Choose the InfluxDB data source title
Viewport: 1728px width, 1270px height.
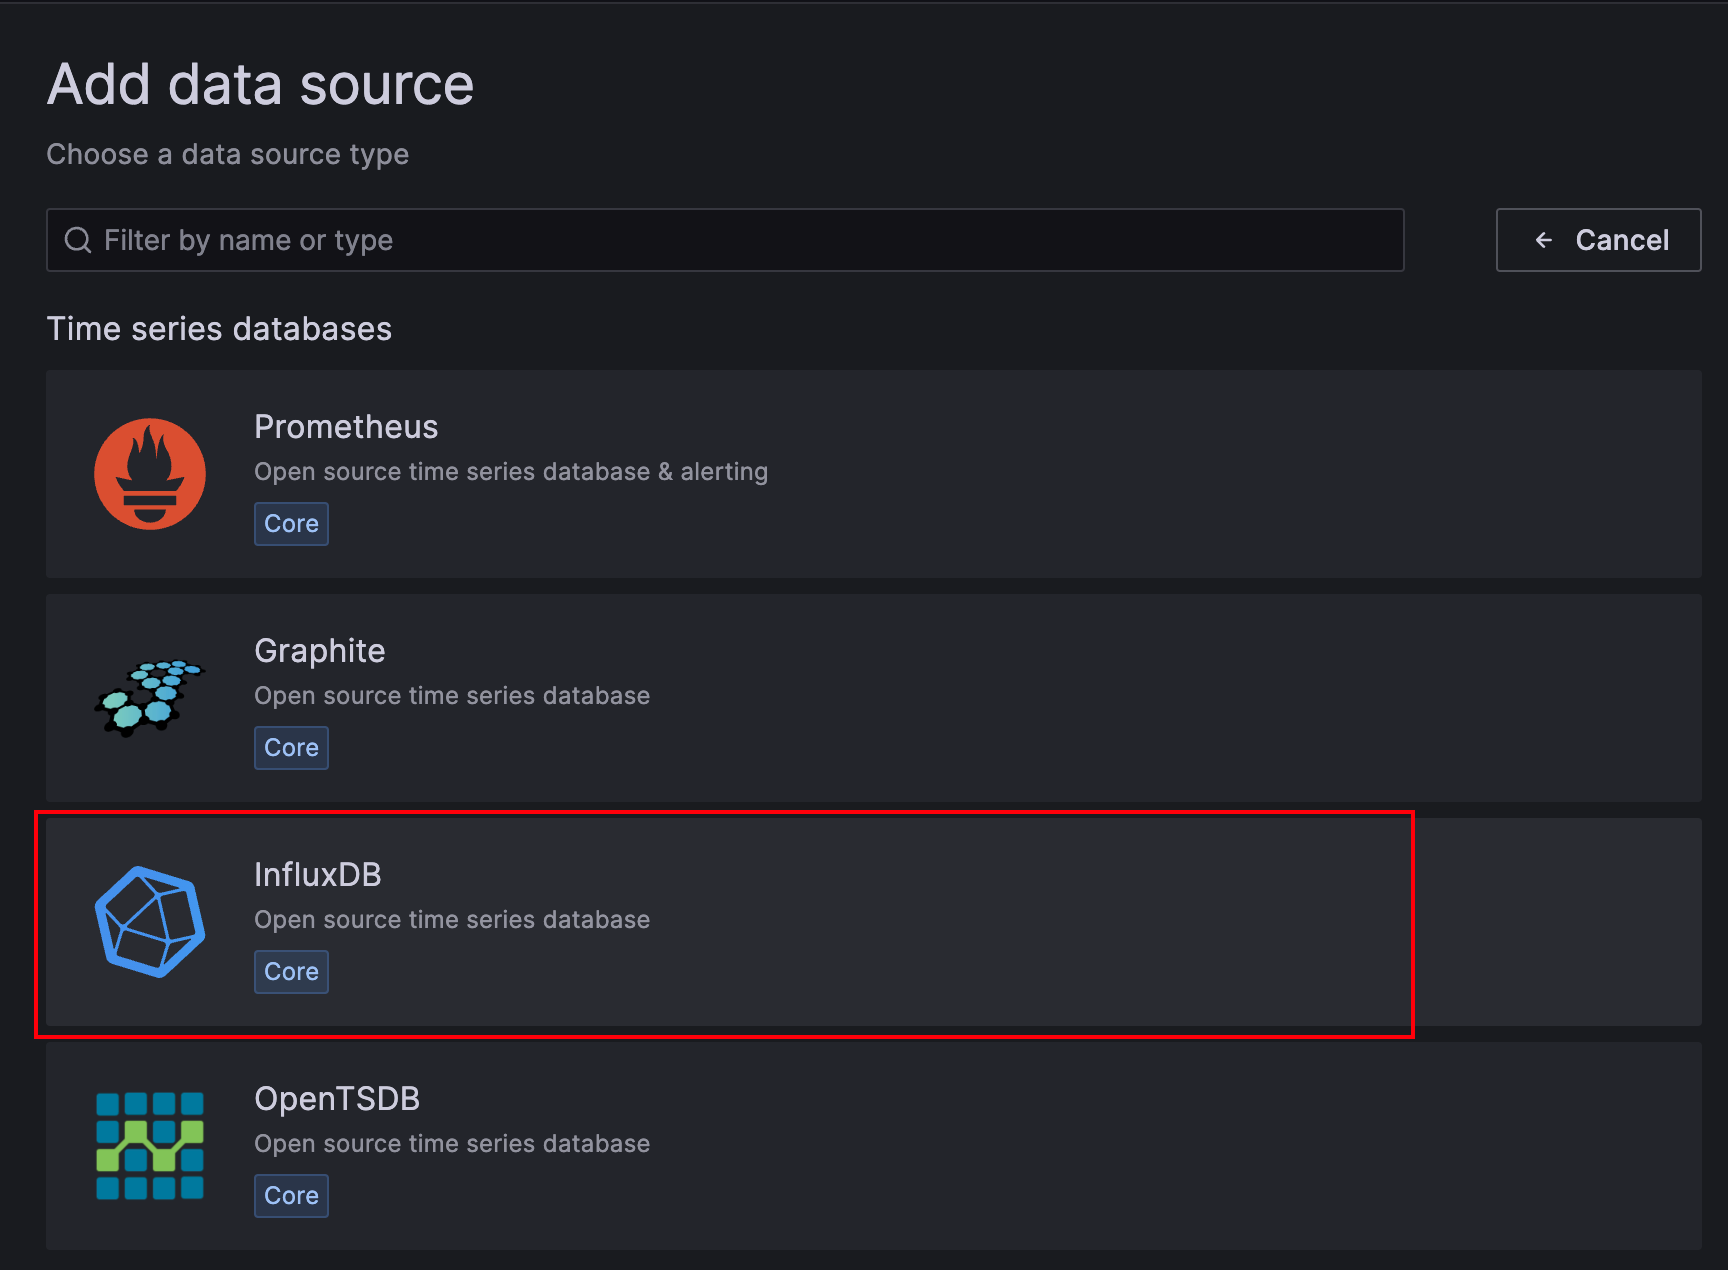pos(318,875)
